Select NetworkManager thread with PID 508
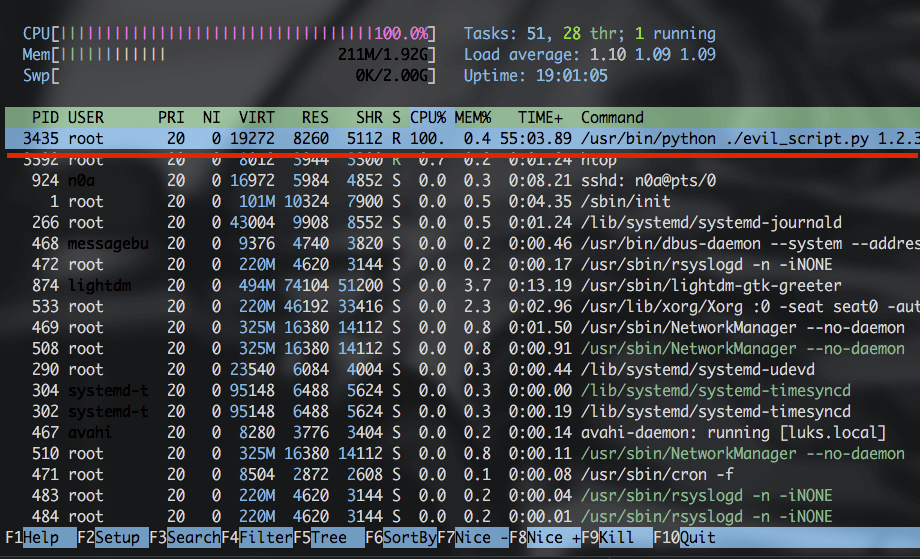Screen dimensions: 920x559 tap(462, 348)
